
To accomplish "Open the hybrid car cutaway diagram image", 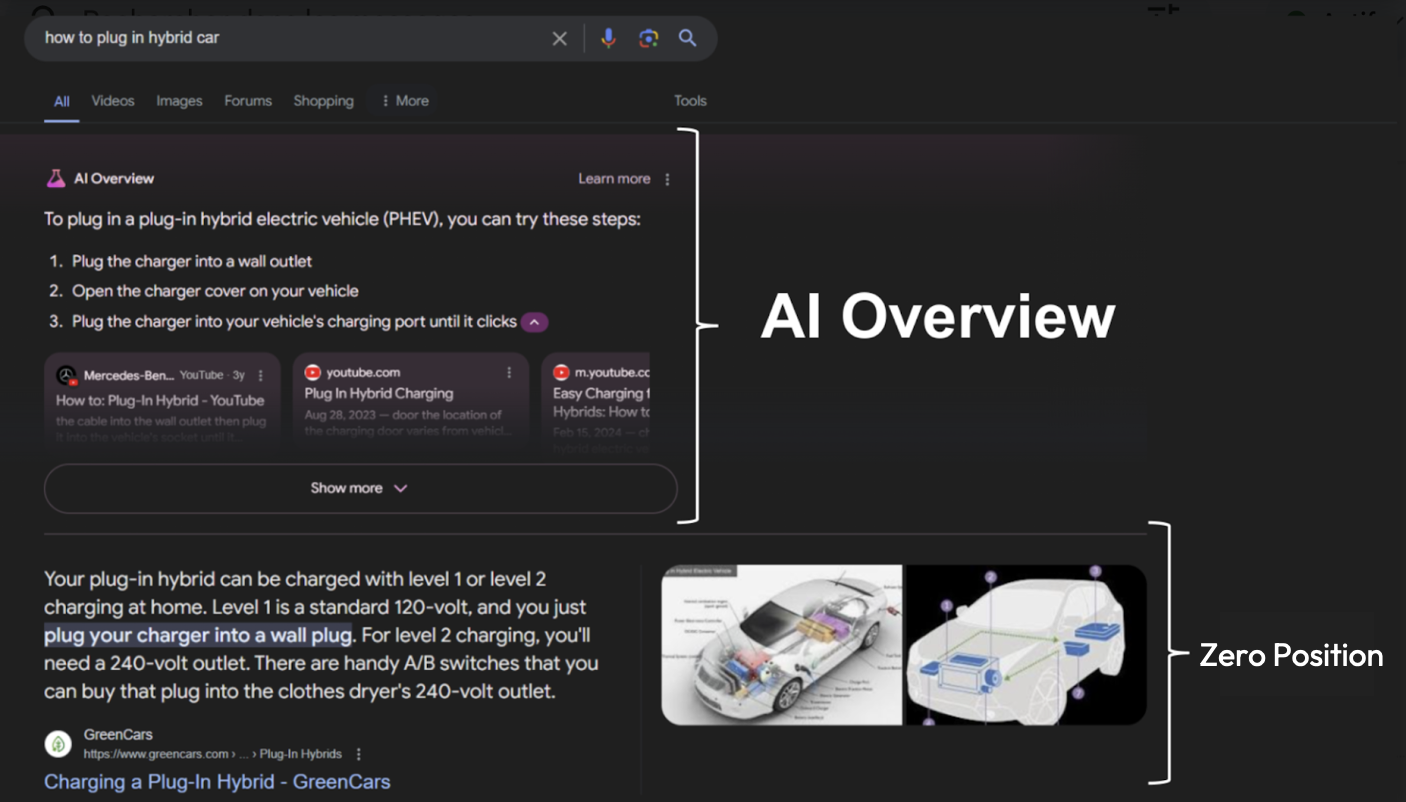I will pyautogui.click(x=782, y=644).
